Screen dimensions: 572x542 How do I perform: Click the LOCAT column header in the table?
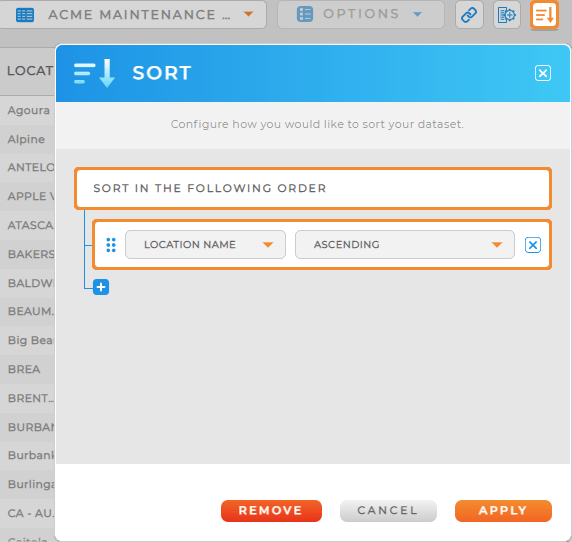pos(27,71)
